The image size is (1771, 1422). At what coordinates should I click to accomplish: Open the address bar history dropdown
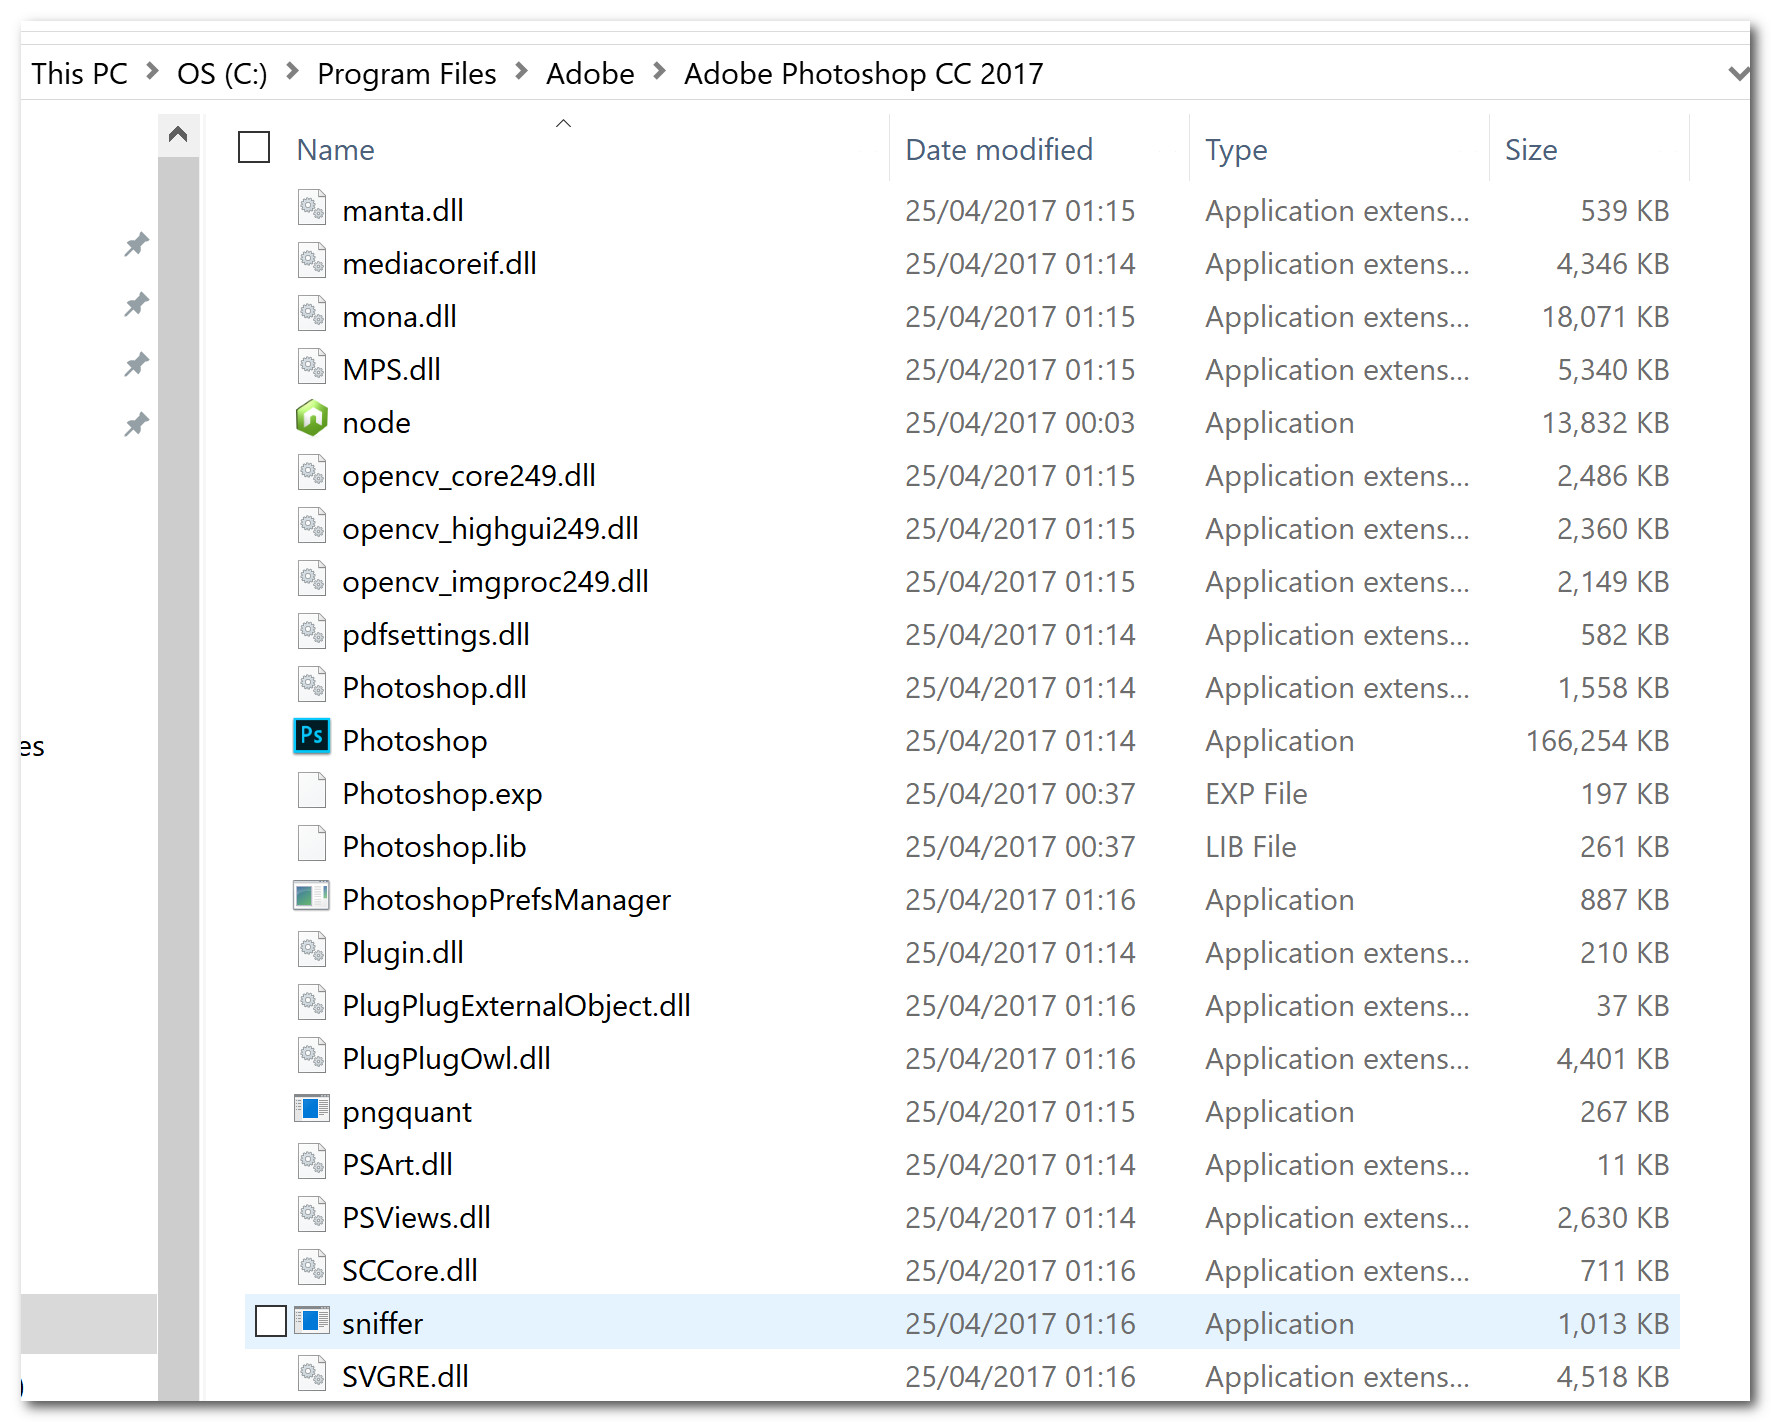[x=1739, y=73]
